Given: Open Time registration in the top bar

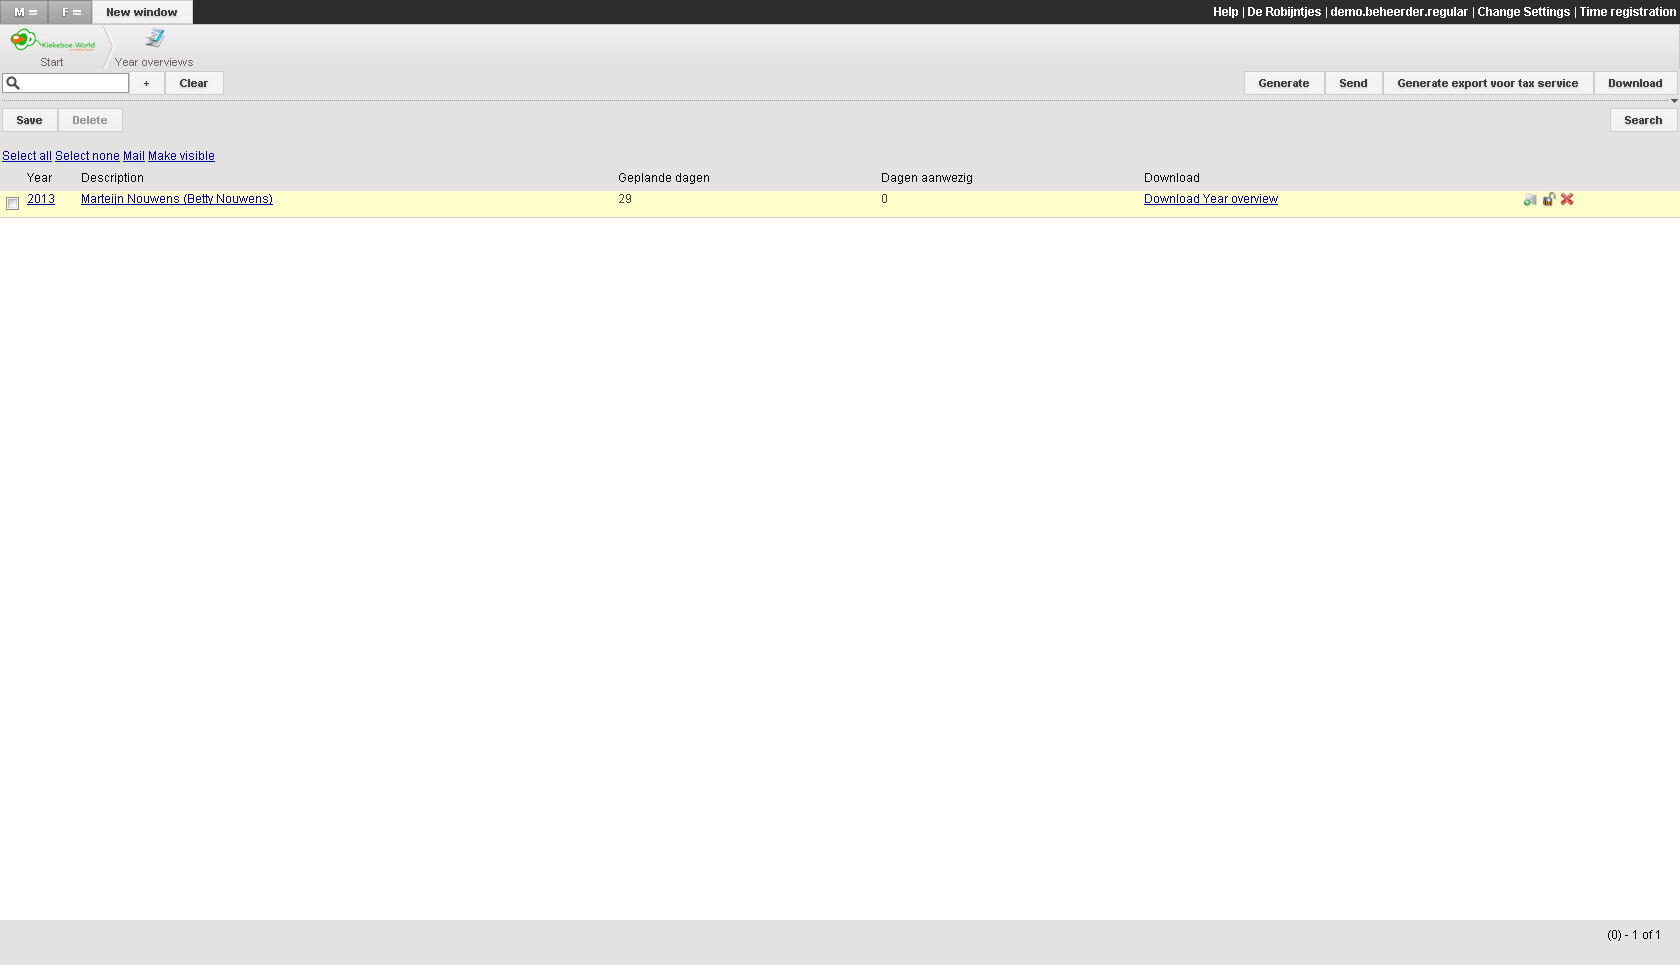Looking at the screenshot, I should pyautogui.click(x=1627, y=12).
